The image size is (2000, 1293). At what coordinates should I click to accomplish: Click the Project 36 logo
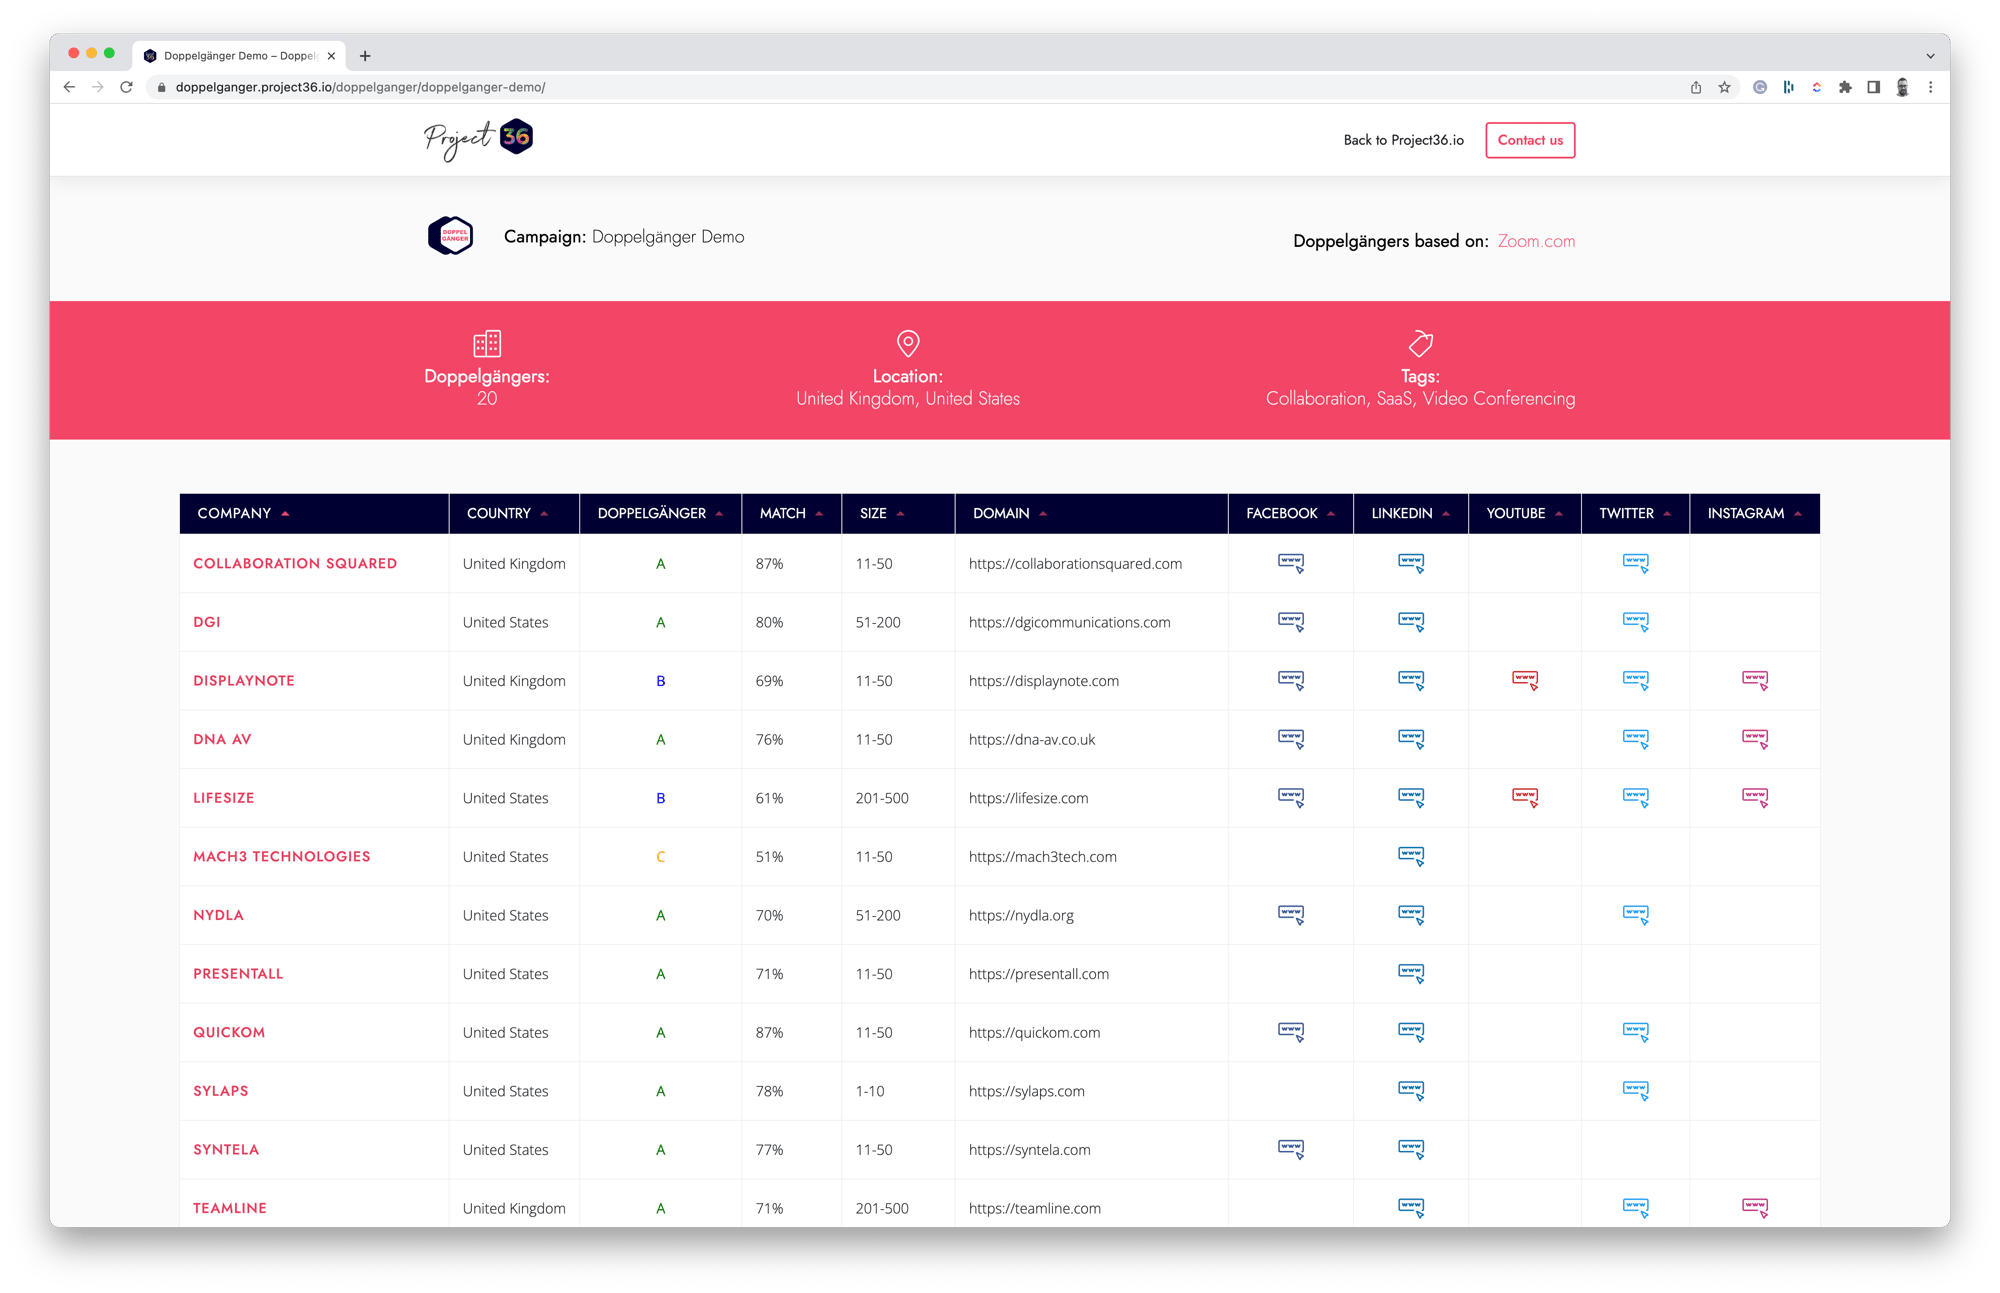tap(478, 139)
